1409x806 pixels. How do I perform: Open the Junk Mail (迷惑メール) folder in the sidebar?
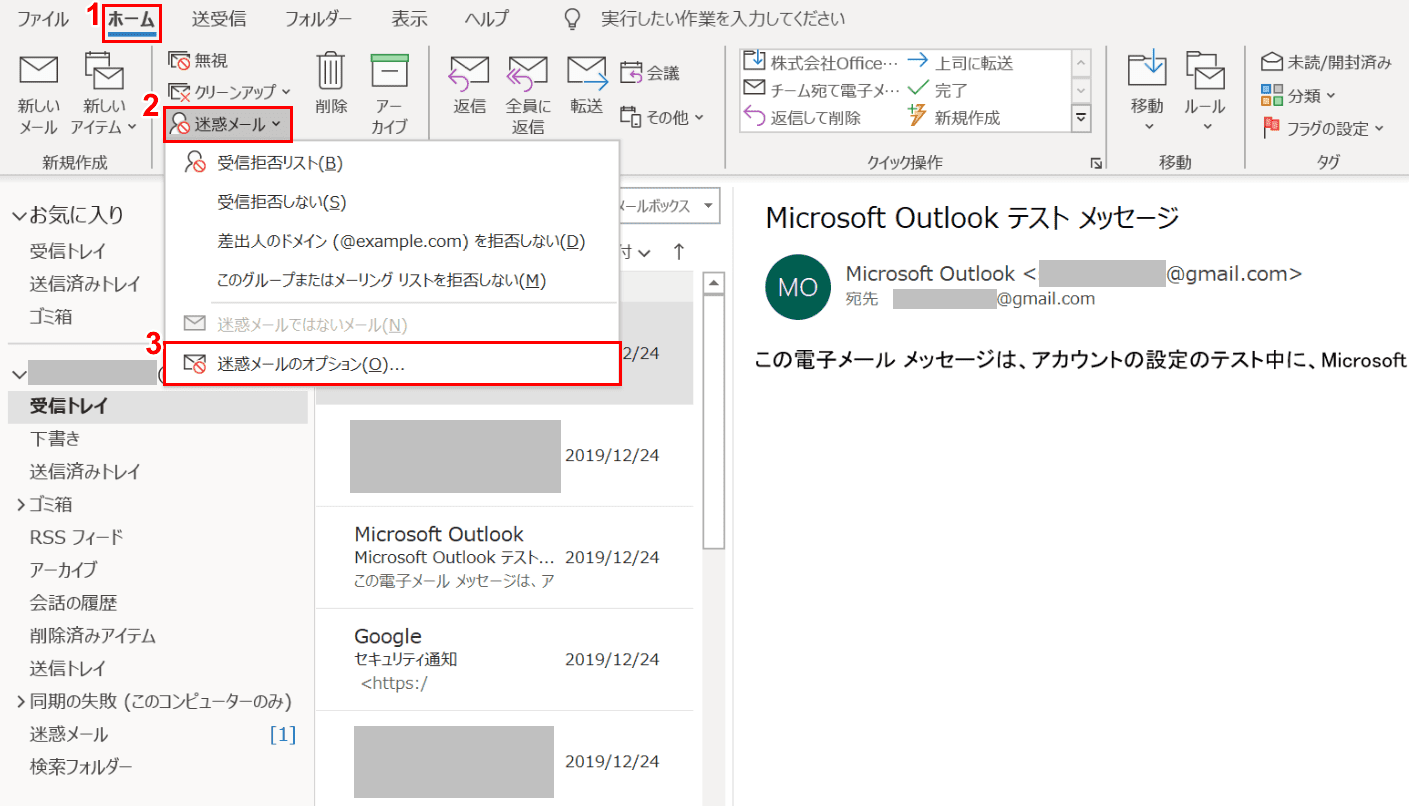[69, 734]
